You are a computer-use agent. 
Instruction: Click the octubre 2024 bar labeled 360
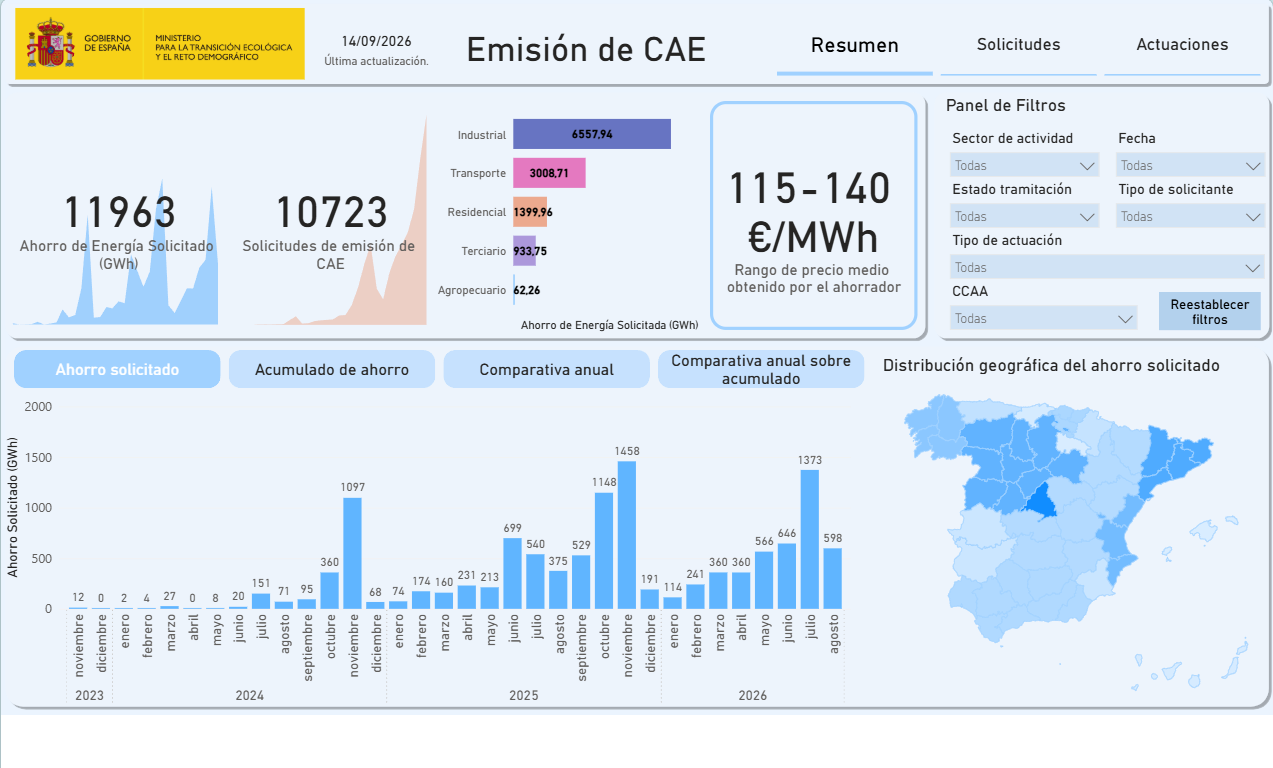329,591
